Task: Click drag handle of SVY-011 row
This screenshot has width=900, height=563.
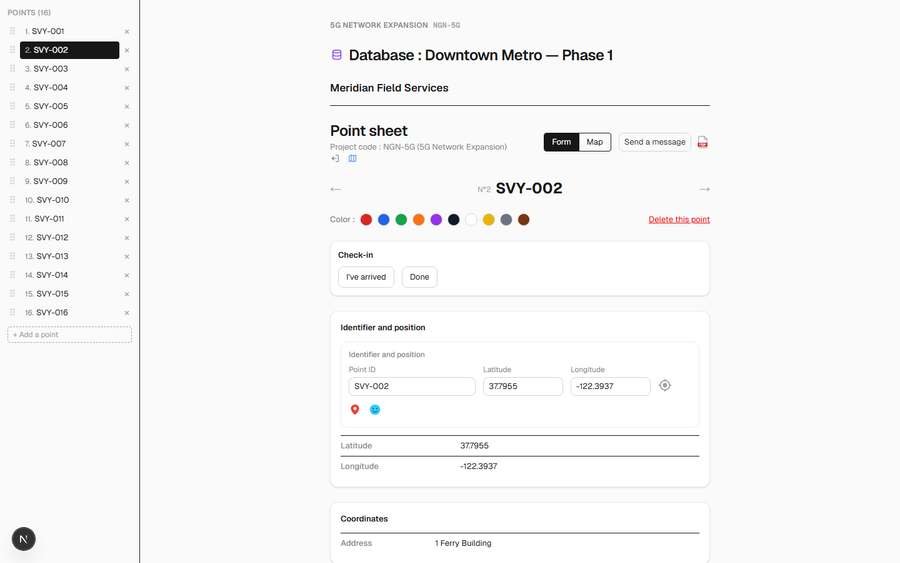Action: pos(13,219)
